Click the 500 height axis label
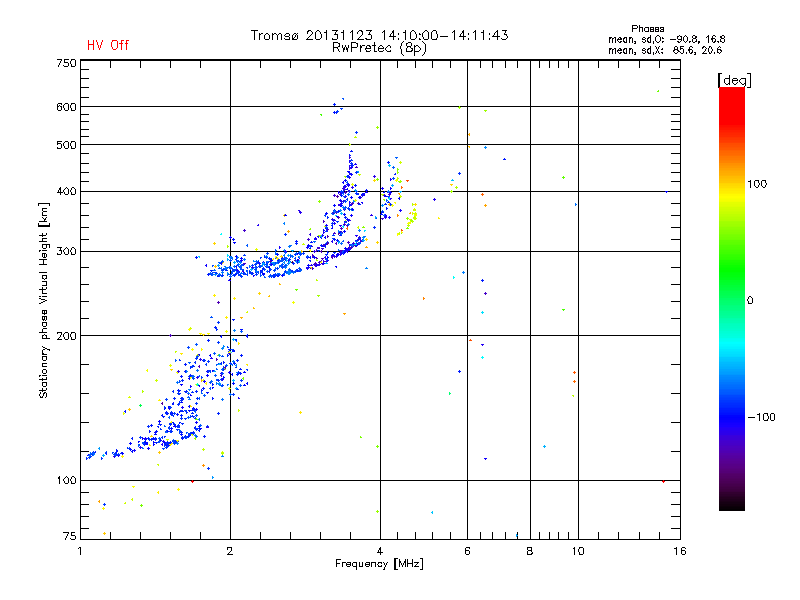The height and width of the screenshot is (600, 800). (66, 145)
